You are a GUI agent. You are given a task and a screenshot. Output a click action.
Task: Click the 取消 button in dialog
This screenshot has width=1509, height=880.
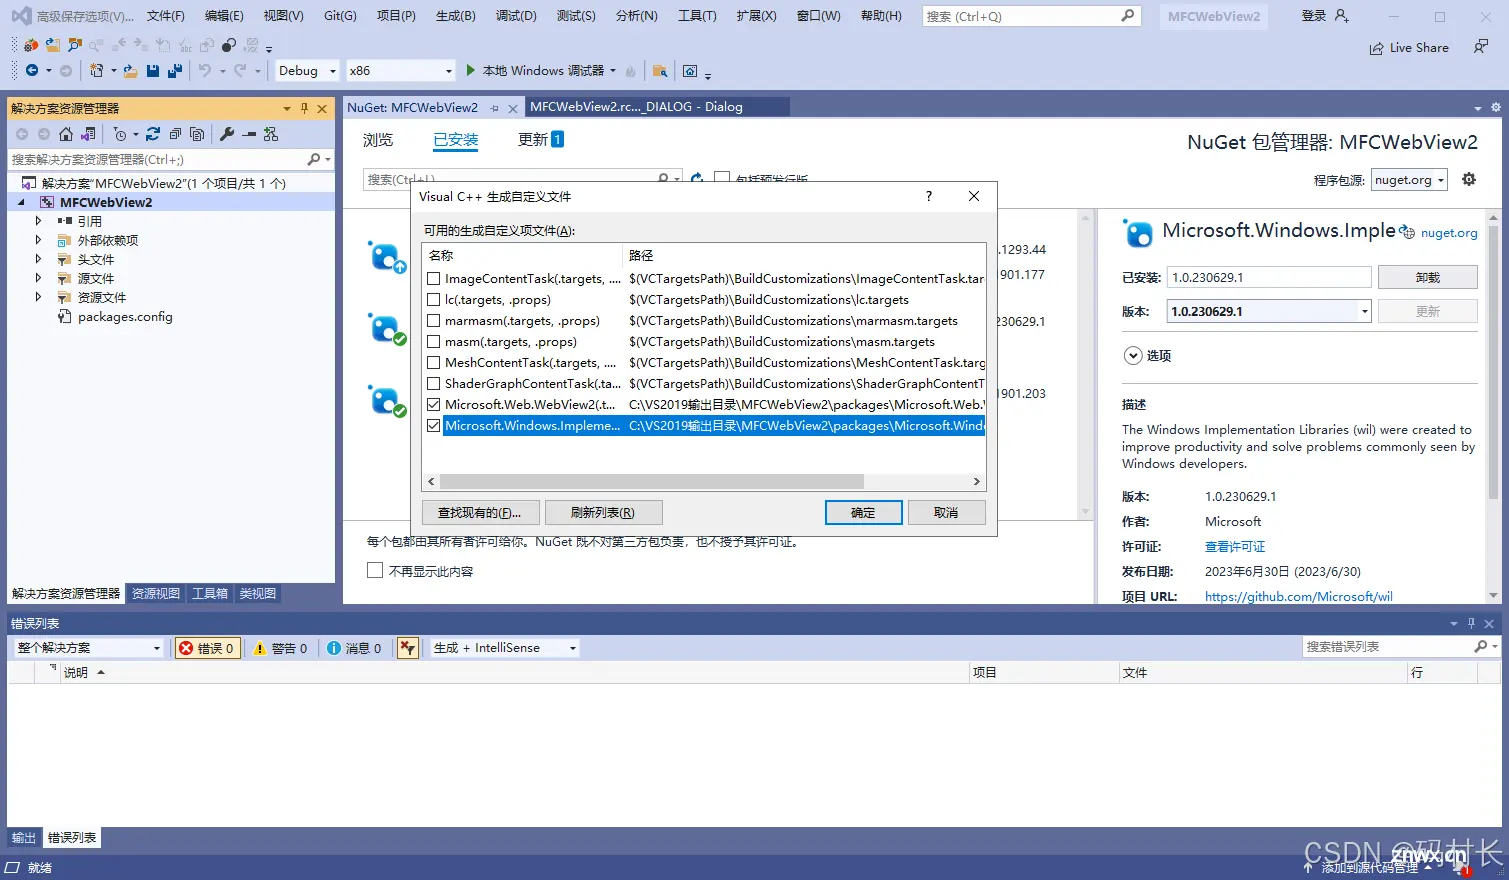tap(946, 512)
